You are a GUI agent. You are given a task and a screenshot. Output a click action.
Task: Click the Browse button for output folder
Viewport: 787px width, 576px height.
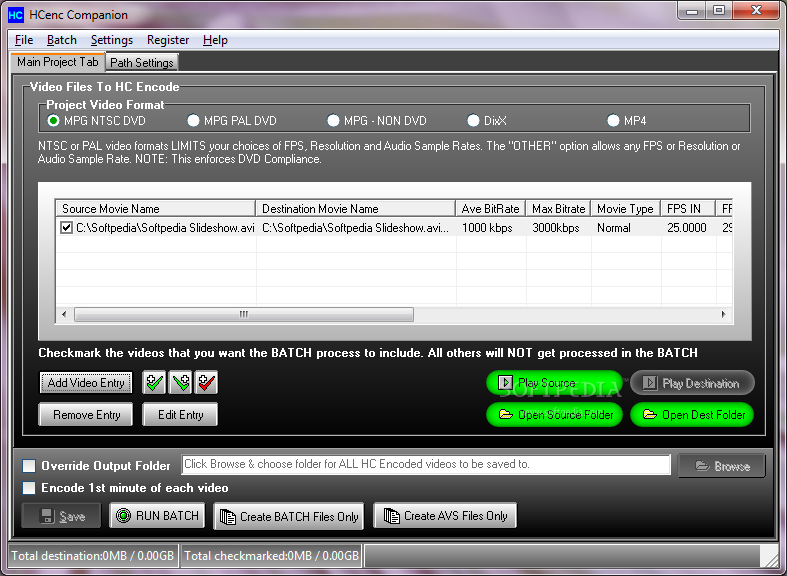click(722, 466)
